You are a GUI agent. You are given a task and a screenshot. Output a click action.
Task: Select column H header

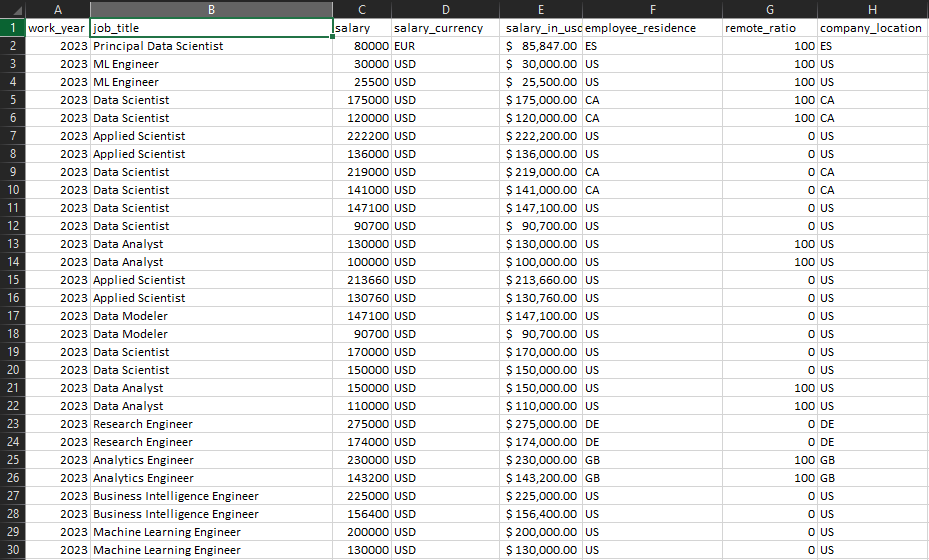(x=873, y=9)
